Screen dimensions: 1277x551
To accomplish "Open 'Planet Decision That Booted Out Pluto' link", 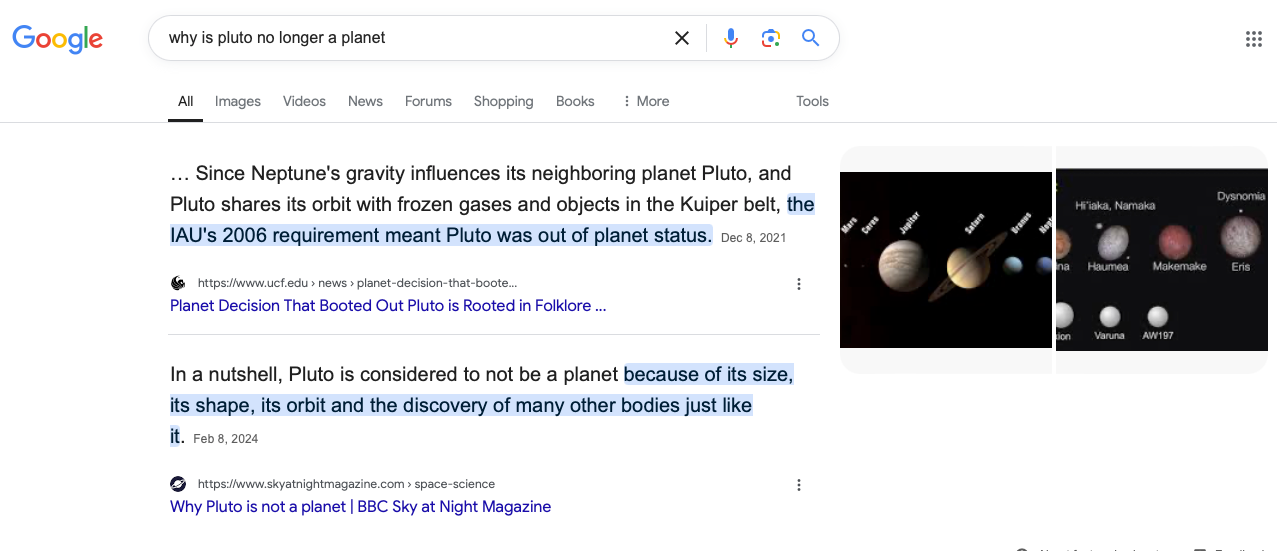I will pyautogui.click(x=388, y=306).
